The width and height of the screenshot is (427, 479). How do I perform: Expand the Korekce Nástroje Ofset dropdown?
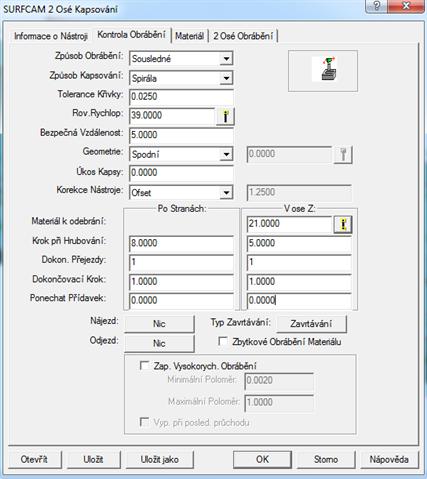click(x=226, y=193)
